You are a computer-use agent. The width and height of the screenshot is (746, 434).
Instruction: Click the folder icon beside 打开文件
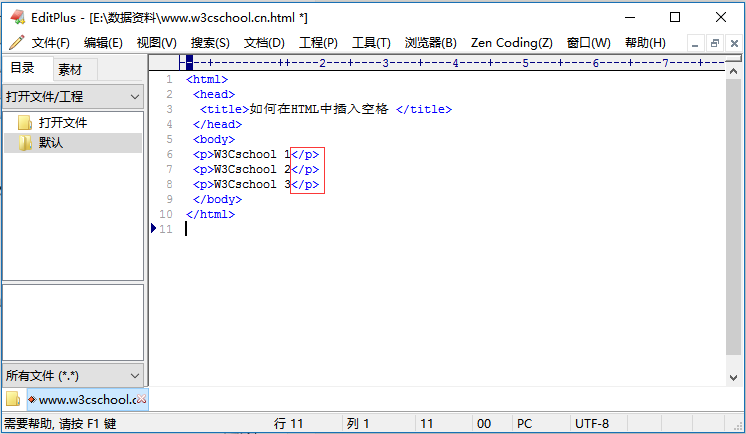point(25,123)
